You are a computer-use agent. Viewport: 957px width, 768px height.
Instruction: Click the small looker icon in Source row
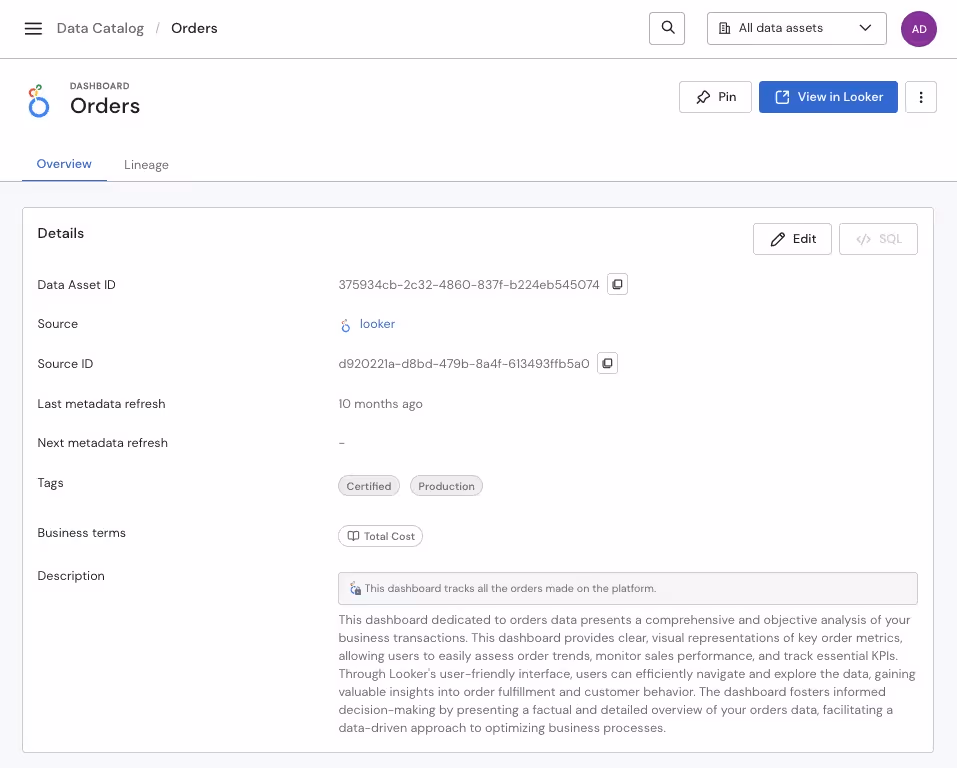pos(345,325)
